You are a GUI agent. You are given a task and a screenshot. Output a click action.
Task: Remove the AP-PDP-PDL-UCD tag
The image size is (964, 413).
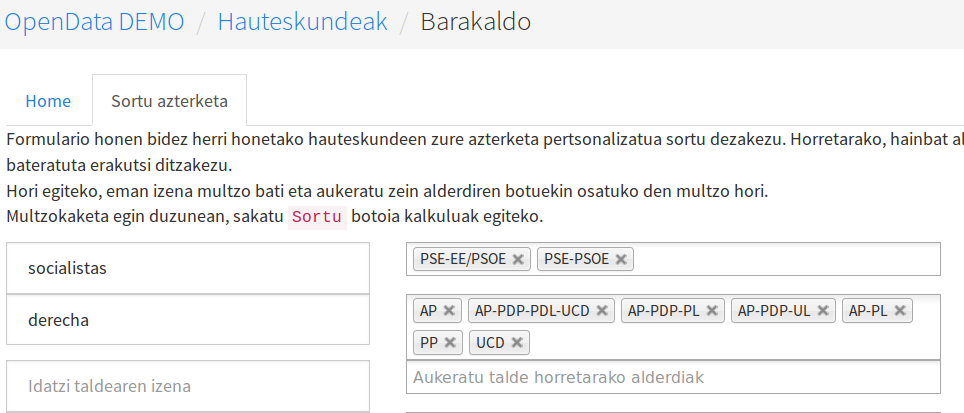(x=602, y=311)
